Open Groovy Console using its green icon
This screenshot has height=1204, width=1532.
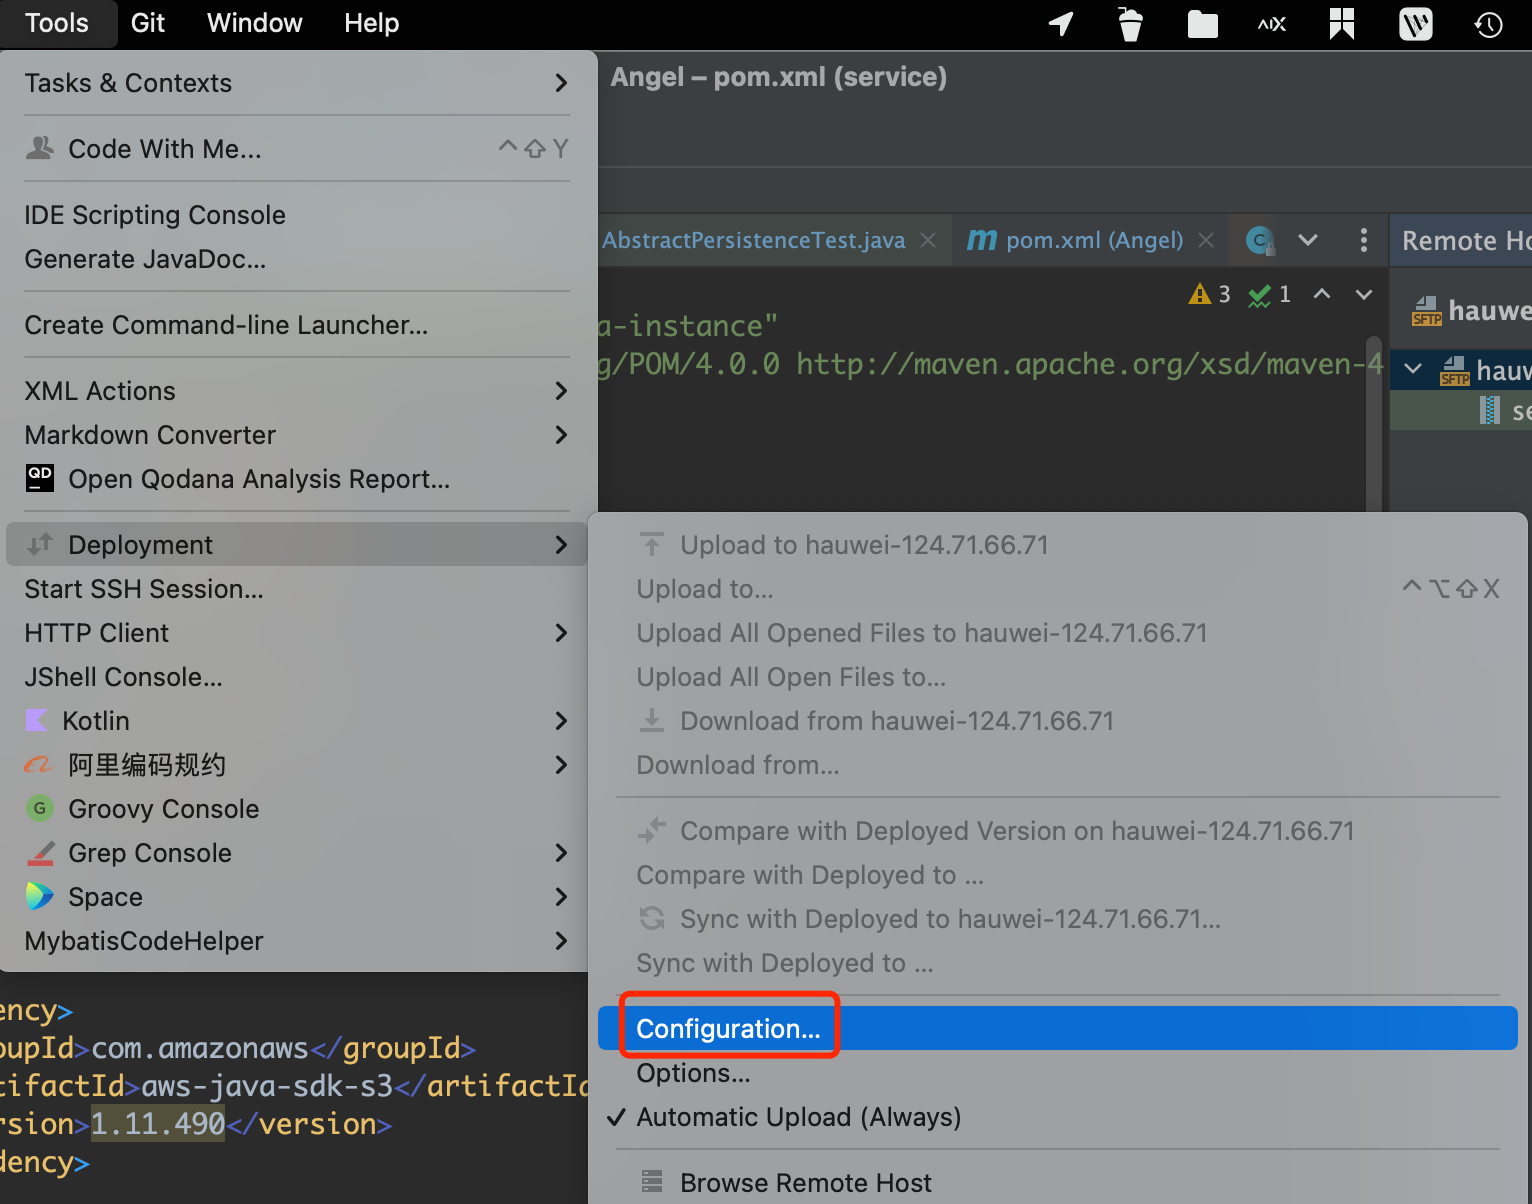tap(39, 808)
